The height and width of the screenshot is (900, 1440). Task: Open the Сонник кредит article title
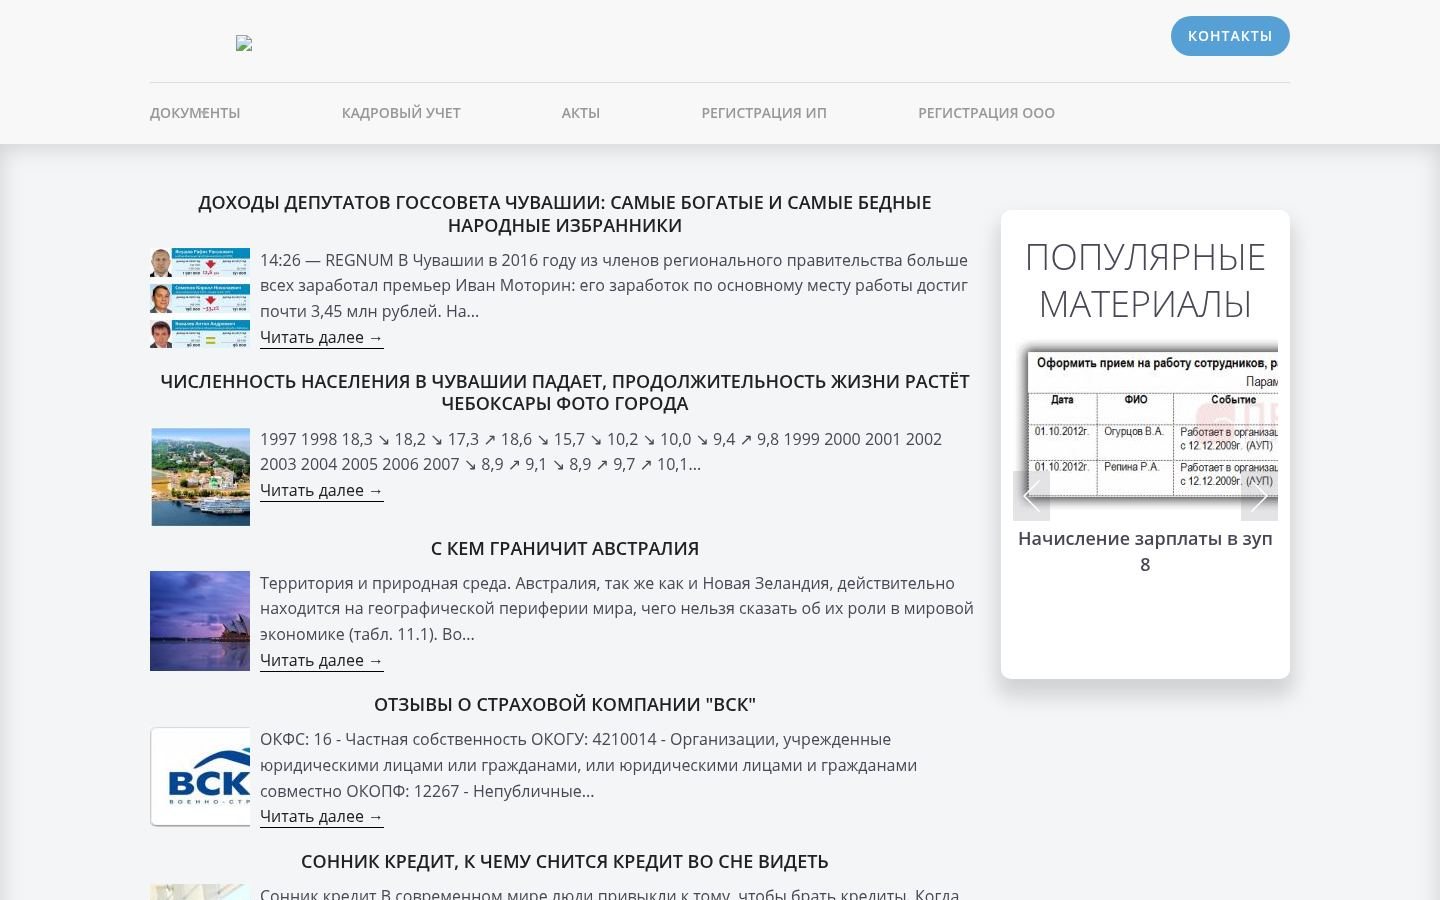pos(565,861)
